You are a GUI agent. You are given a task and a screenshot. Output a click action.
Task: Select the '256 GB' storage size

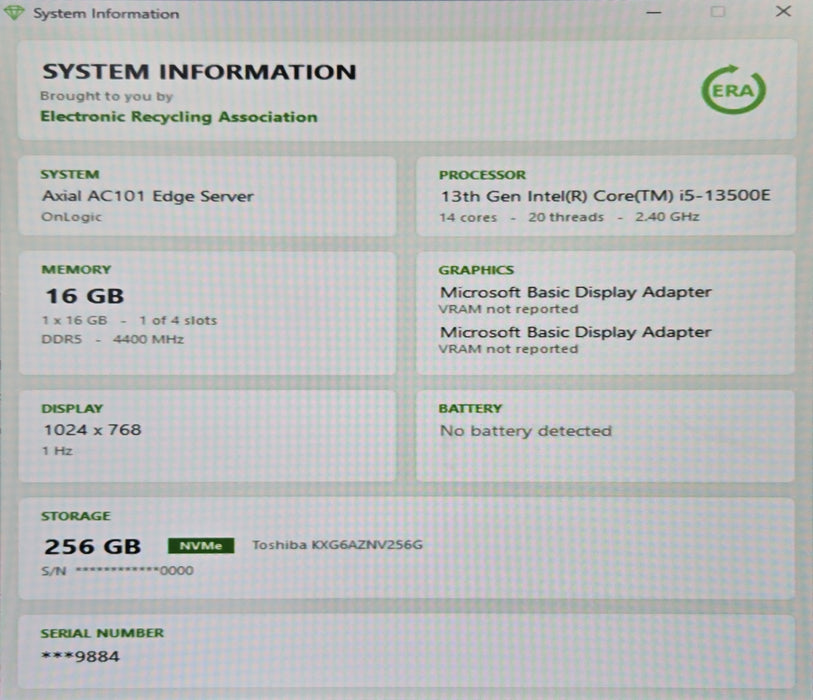coord(92,547)
